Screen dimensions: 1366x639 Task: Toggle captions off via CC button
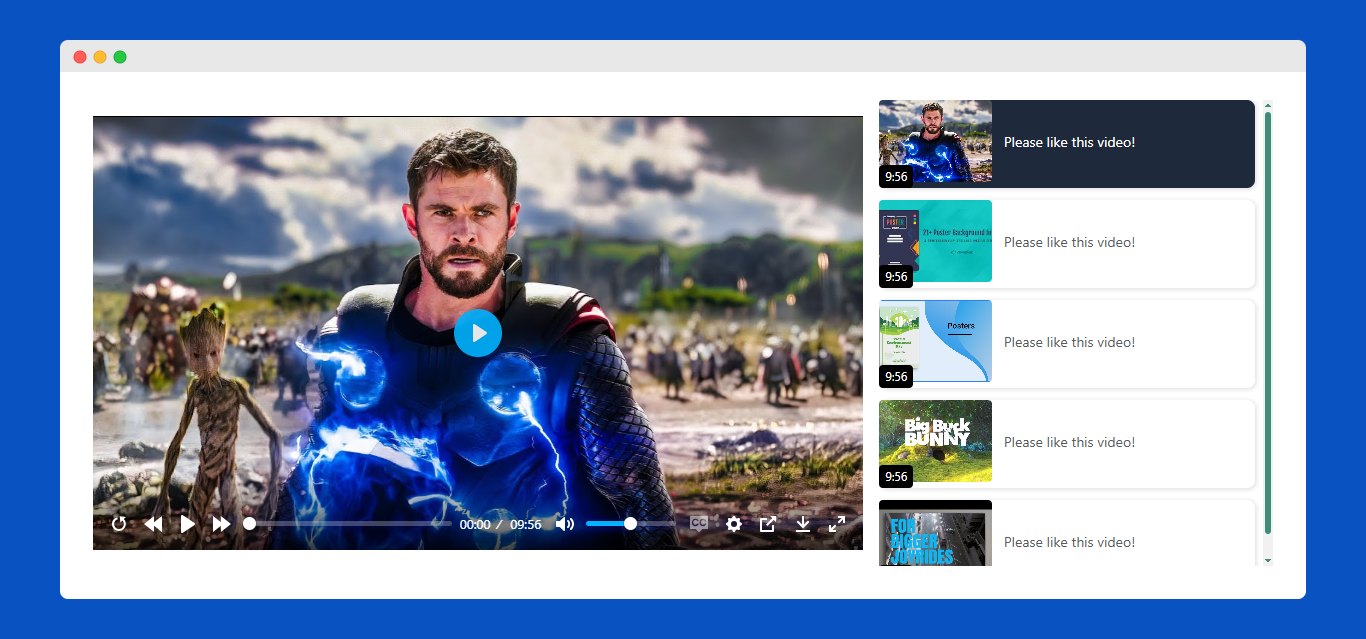pos(699,523)
